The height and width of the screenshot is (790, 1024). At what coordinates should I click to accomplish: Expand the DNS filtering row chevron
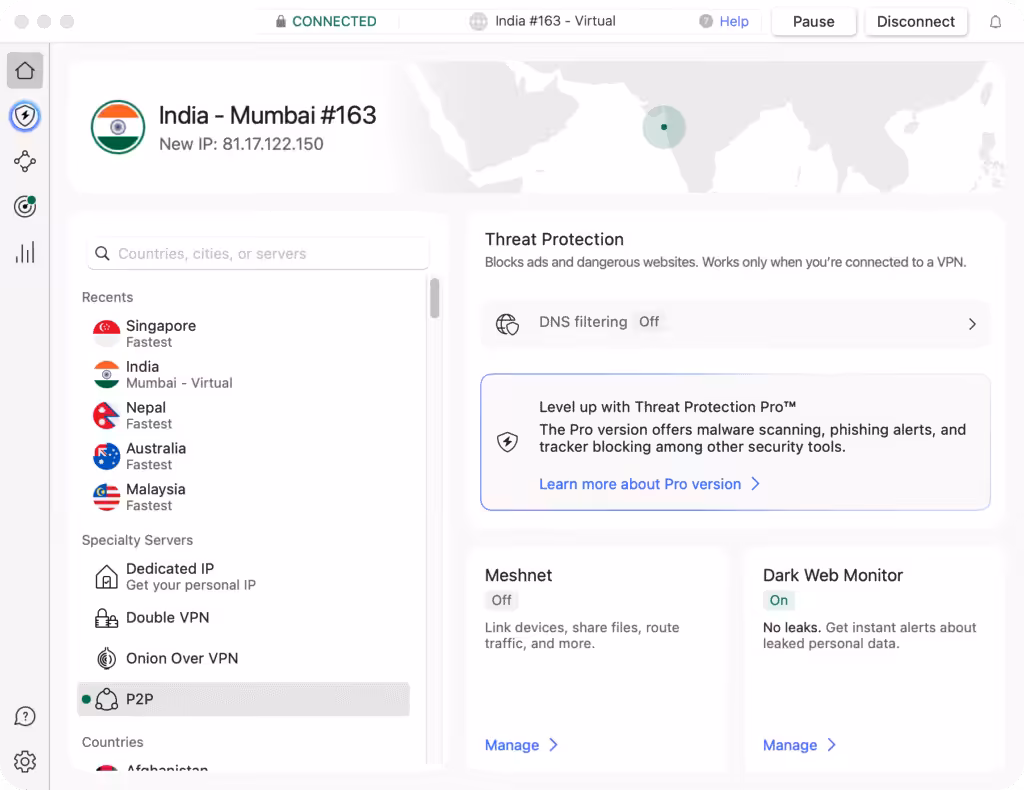tap(971, 324)
